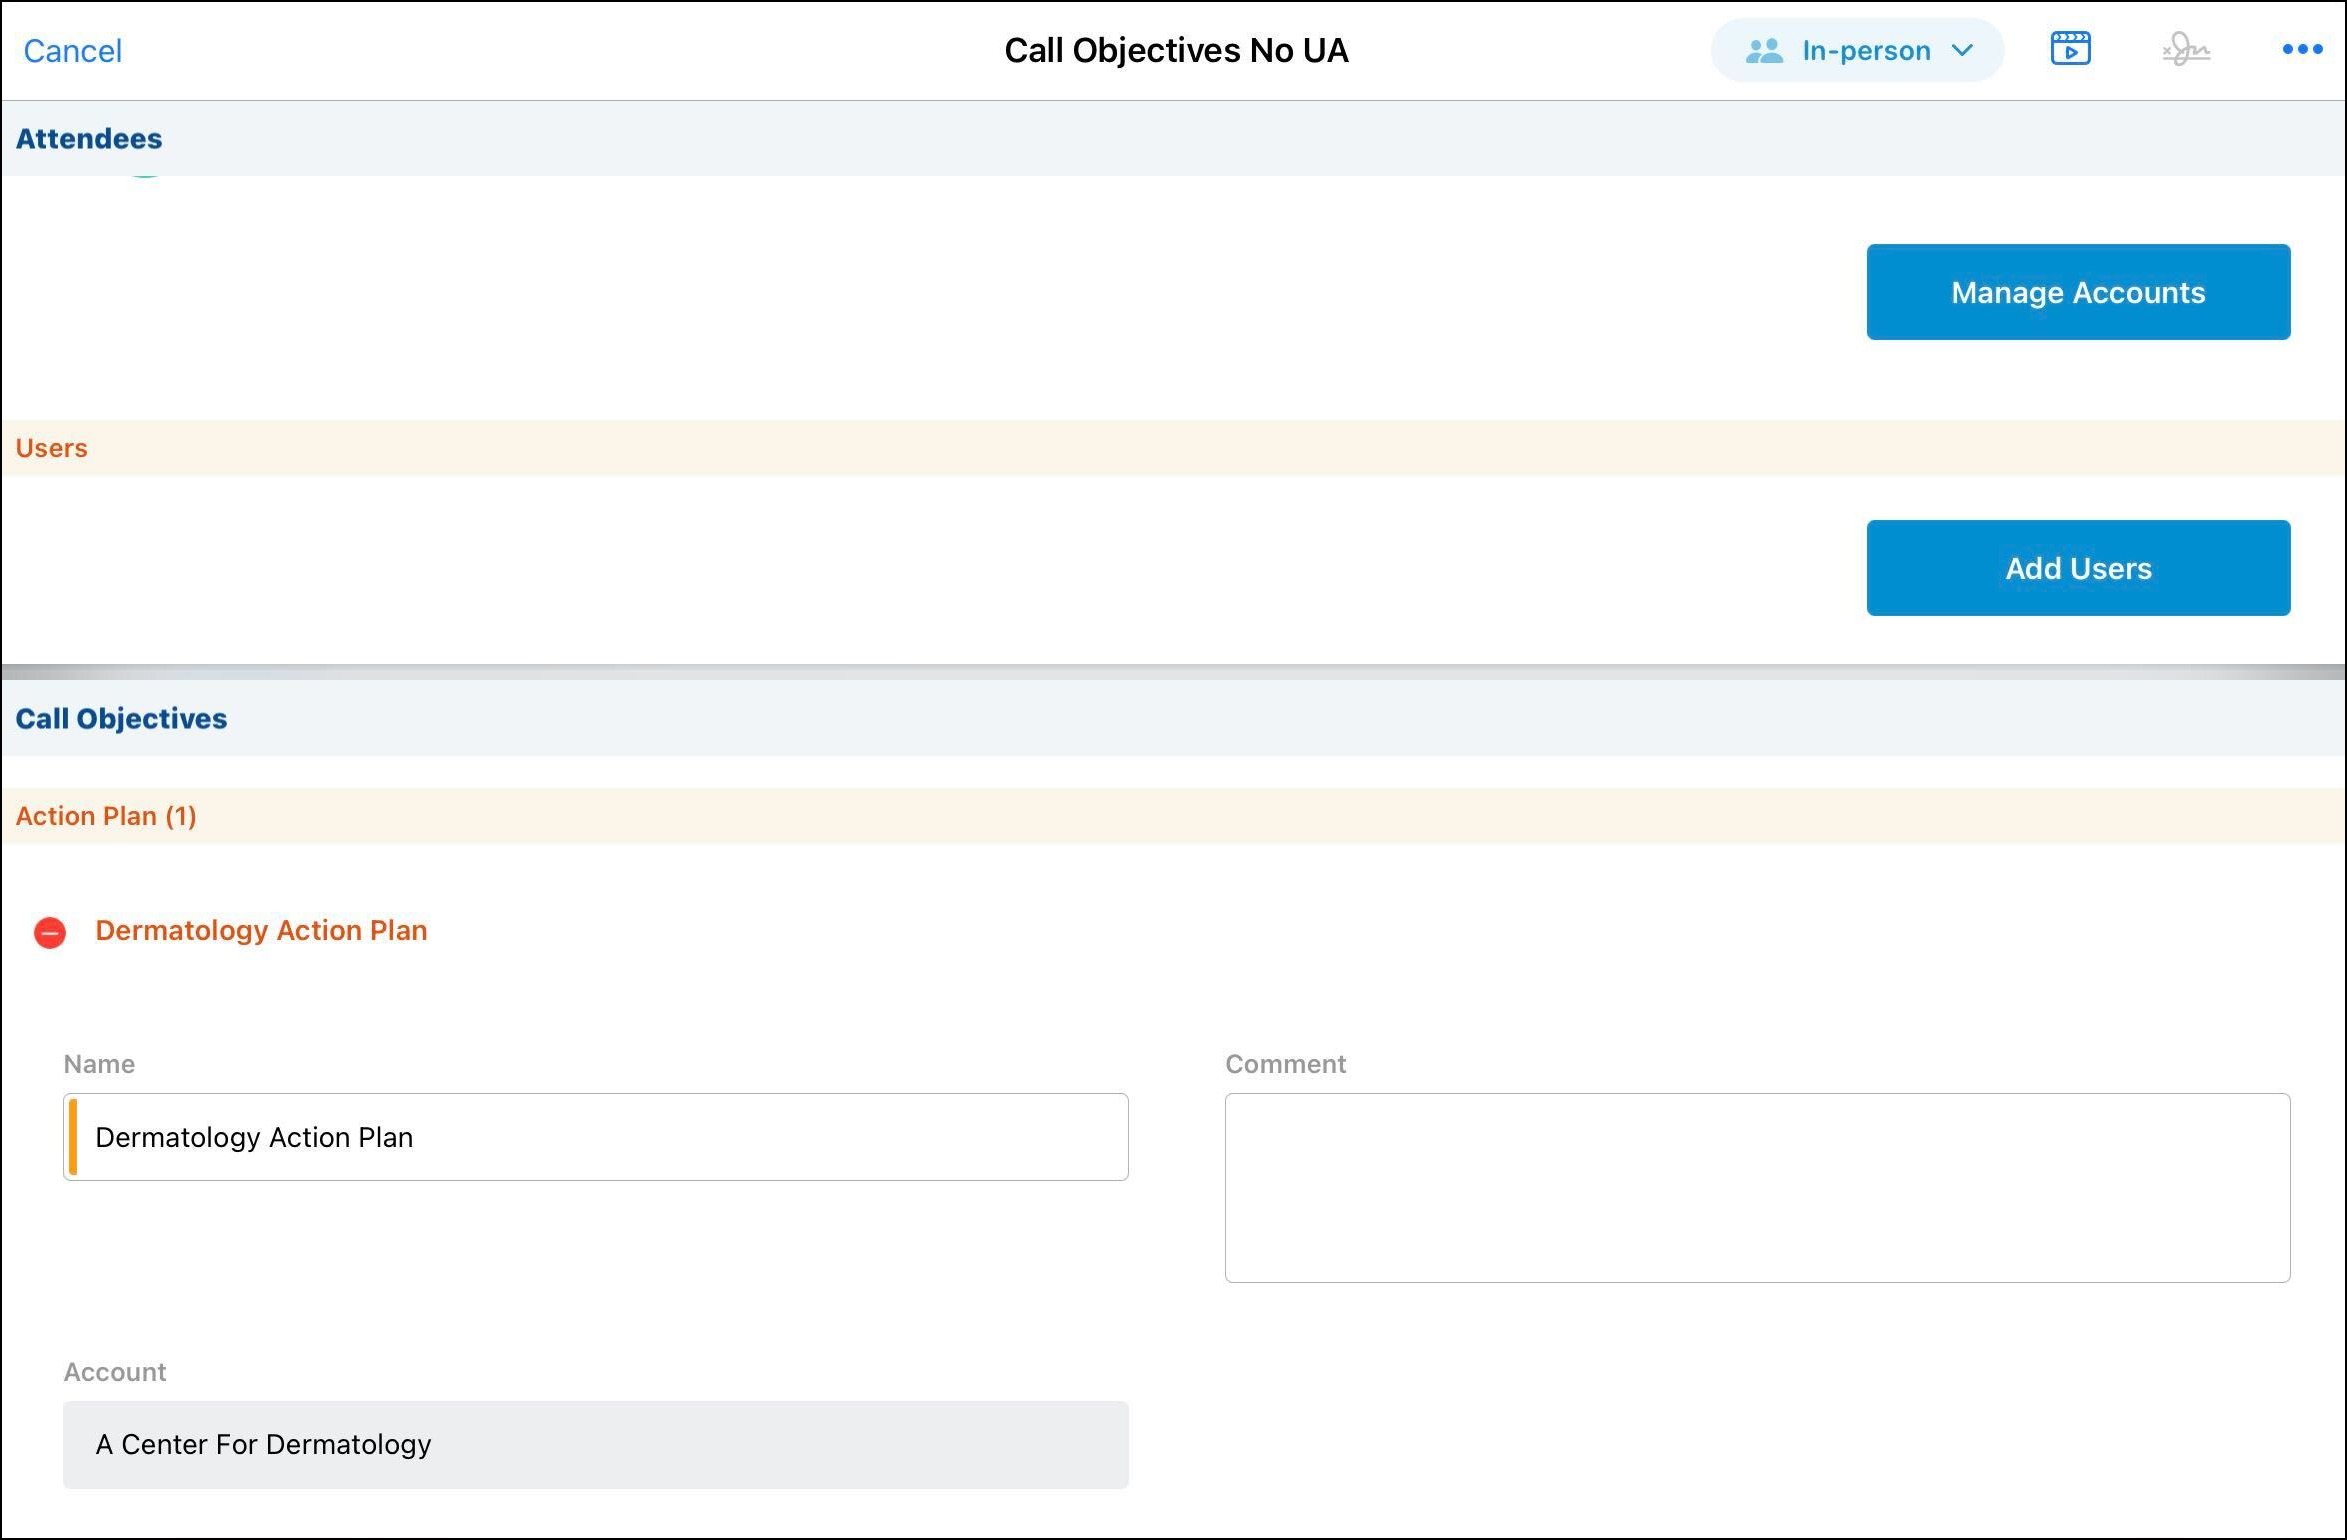Viewport: 2347px width, 1540px height.
Task: Select the Call Objectives section header
Action: (x=121, y=718)
